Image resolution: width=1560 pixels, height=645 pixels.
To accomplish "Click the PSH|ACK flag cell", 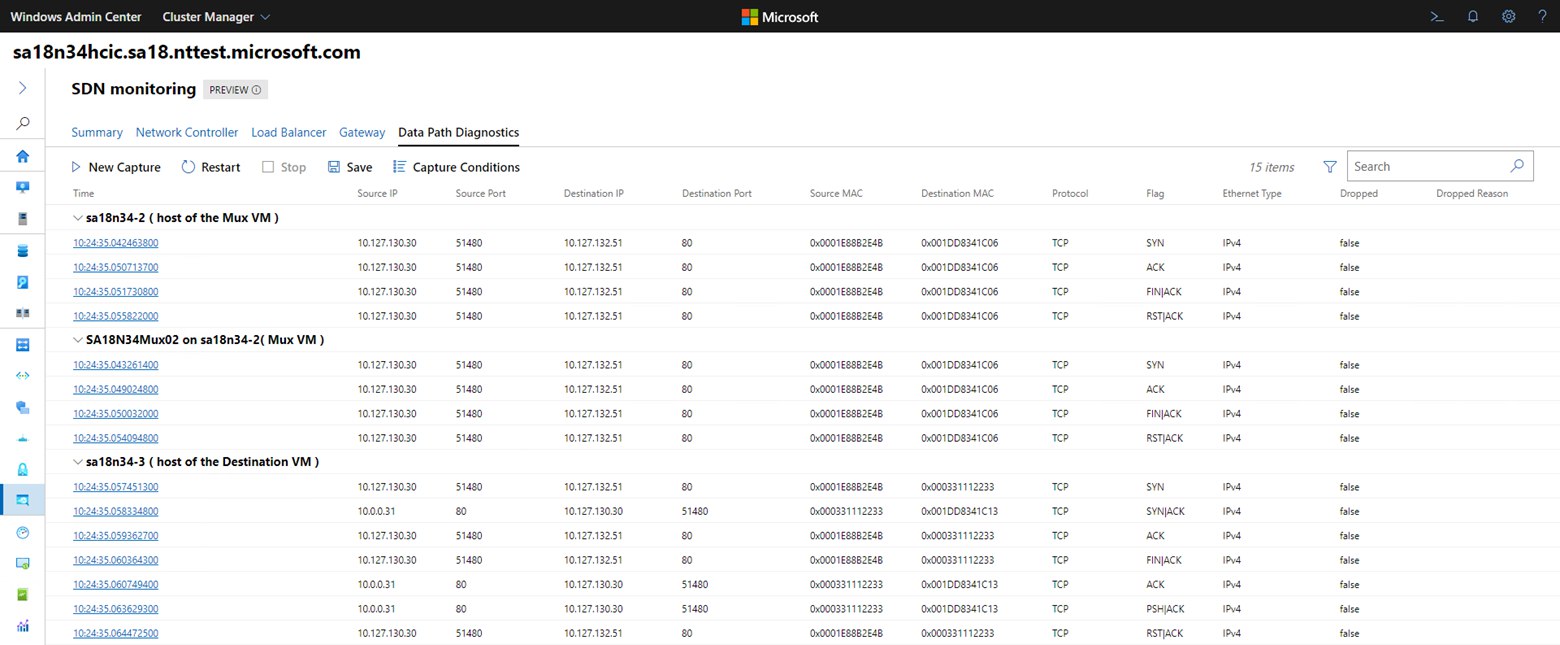I will (x=1165, y=609).
